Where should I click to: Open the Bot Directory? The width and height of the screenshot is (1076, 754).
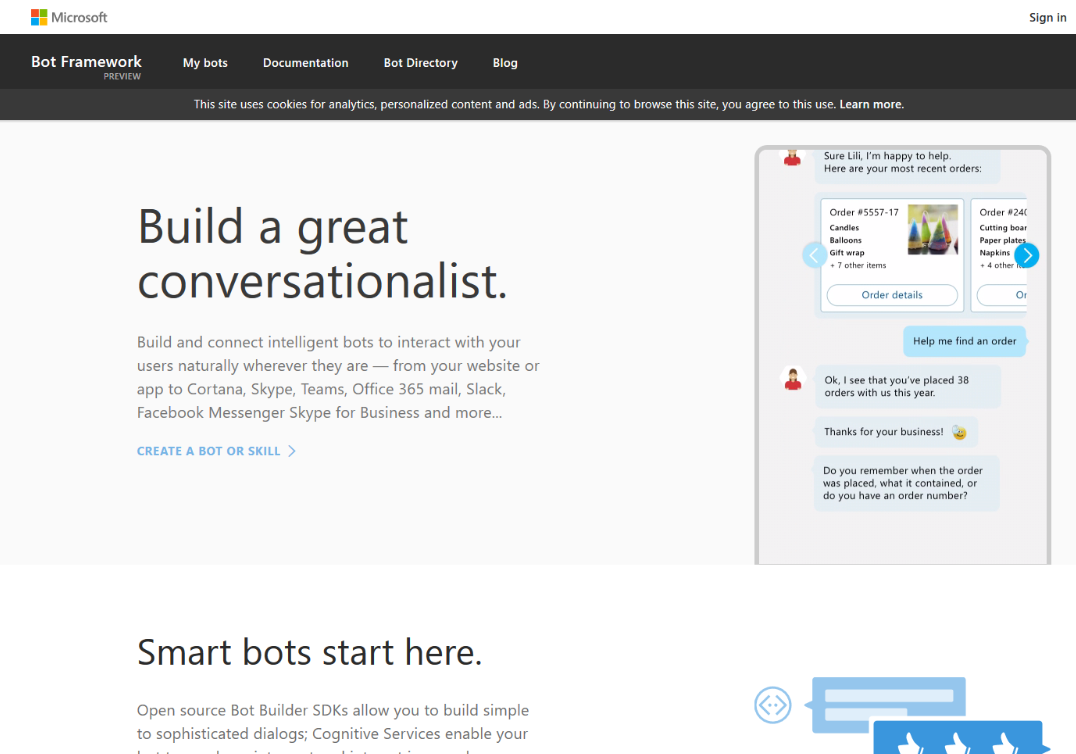tap(421, 62)
